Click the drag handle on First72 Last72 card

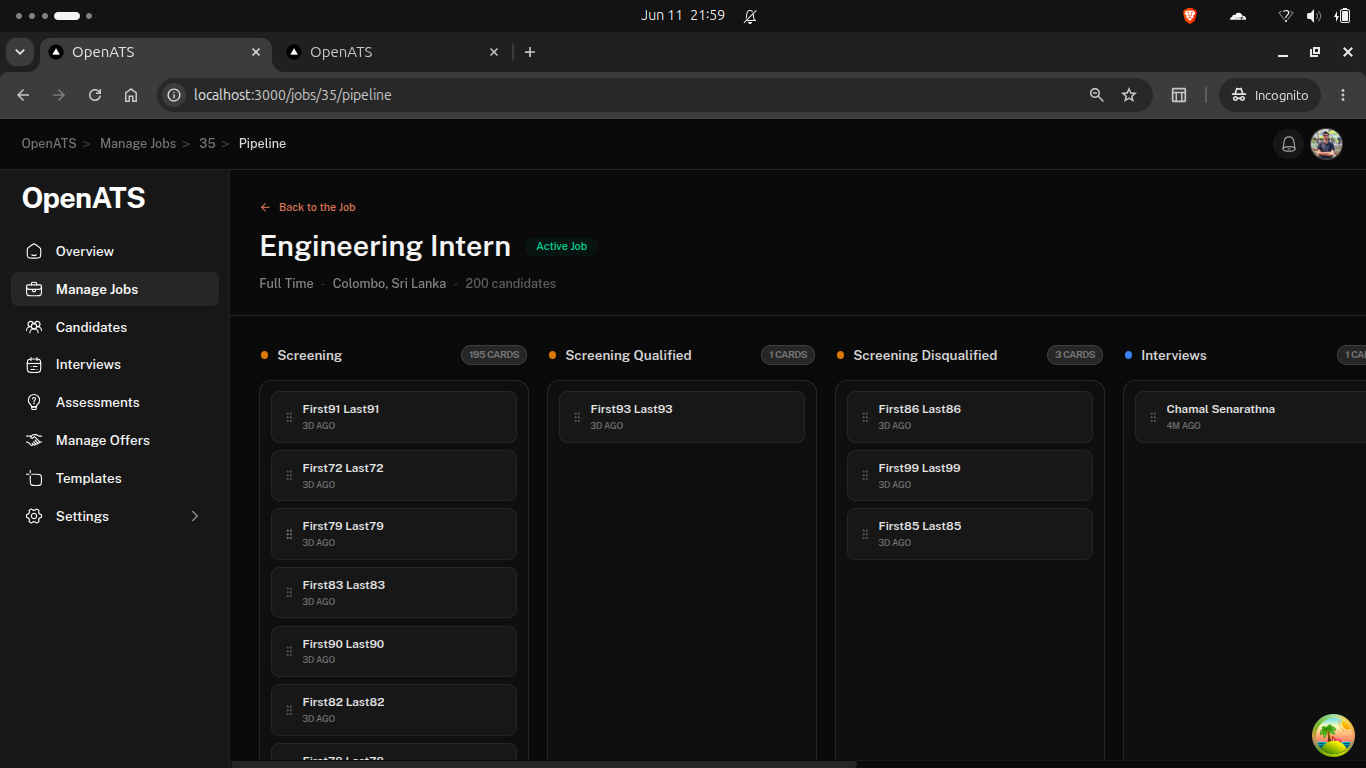290,476
